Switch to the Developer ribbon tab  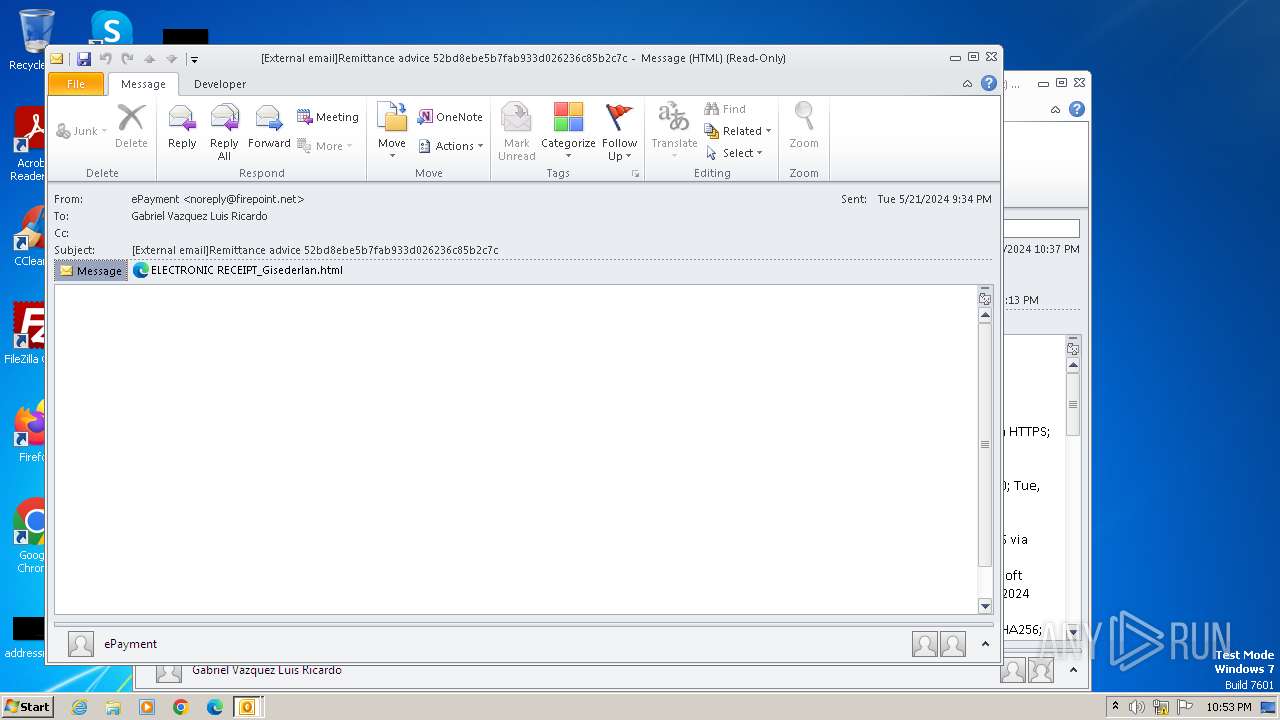pyautogui.click(x=220, y=84)
